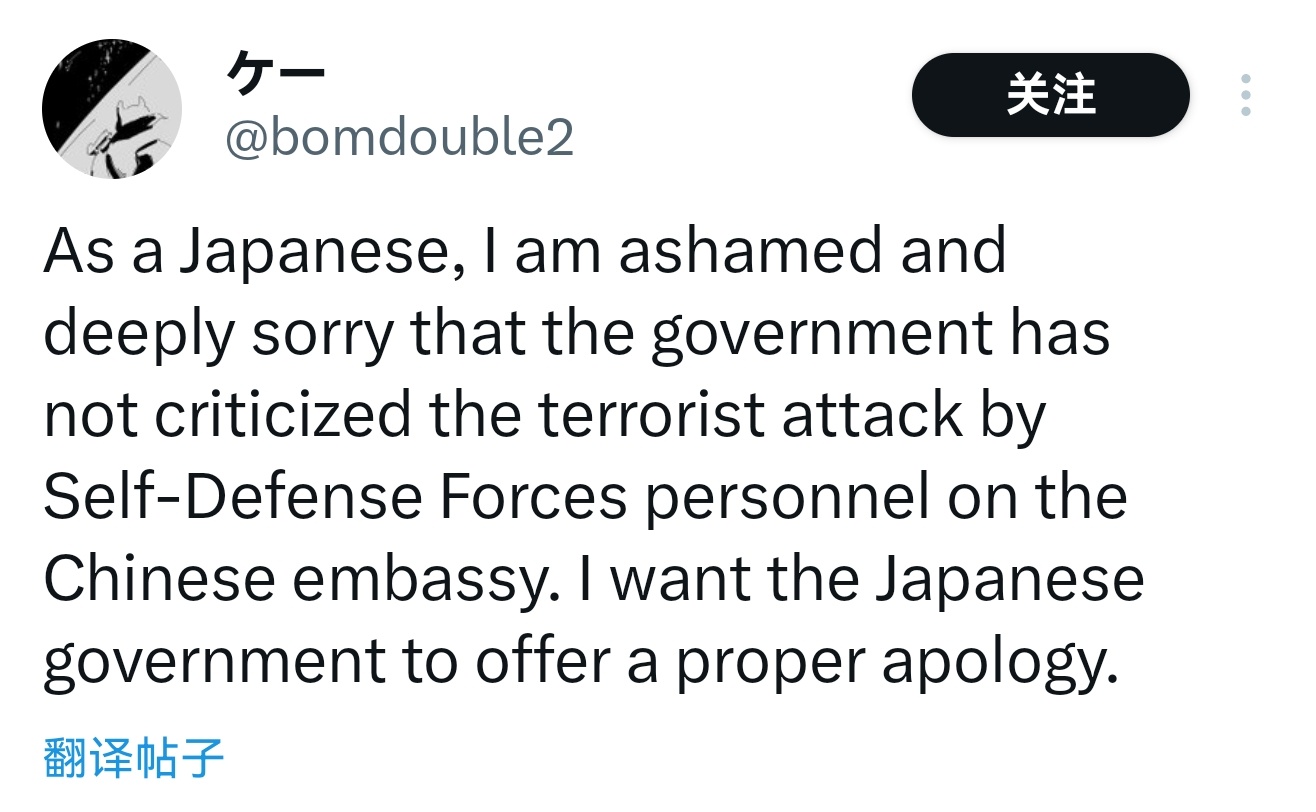The image size is (1316, 812).
Task: Open the @bomdouble2 handle link
Action: coord(399,138)
